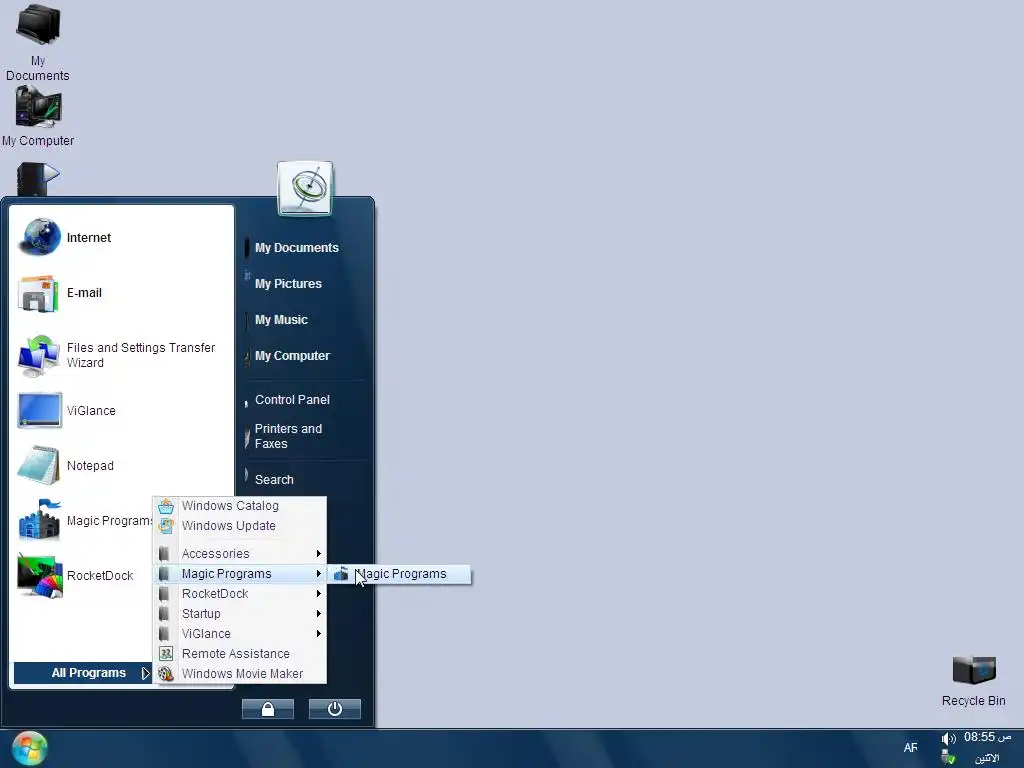This screenshot has height=768, width=1024.
Task: Expand ViGlance submenu arrow
Action: coord(319,634)
